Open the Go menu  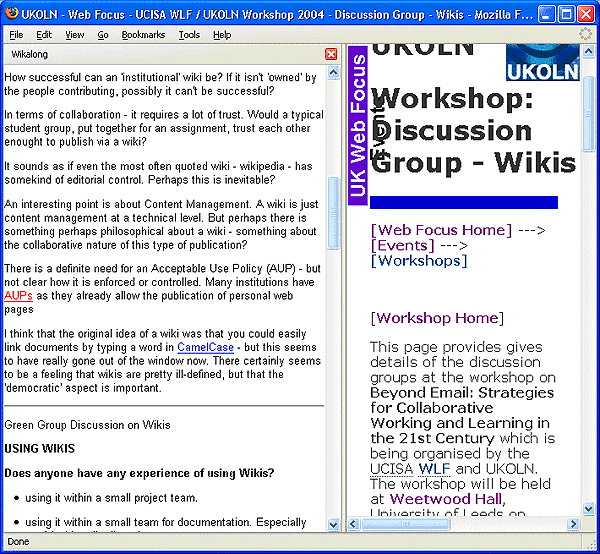point(103,35)
